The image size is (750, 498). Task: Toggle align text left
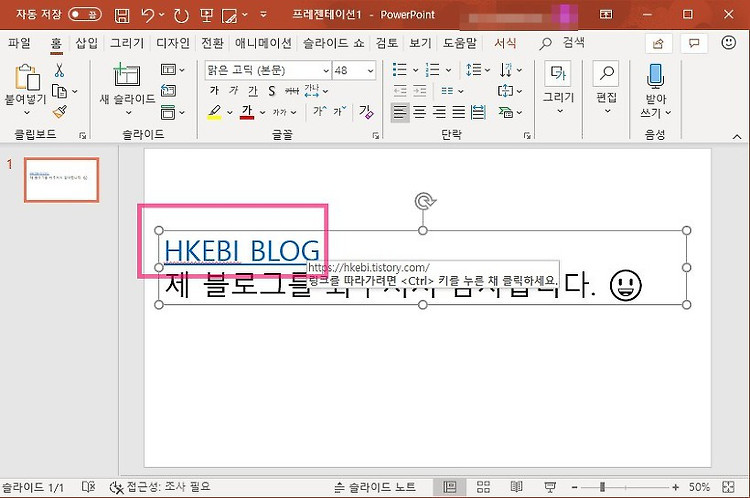(x=400, y=112)
